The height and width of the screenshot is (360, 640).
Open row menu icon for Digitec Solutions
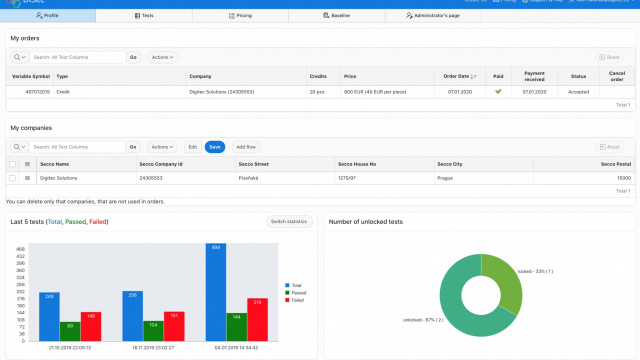coord(27,178)
